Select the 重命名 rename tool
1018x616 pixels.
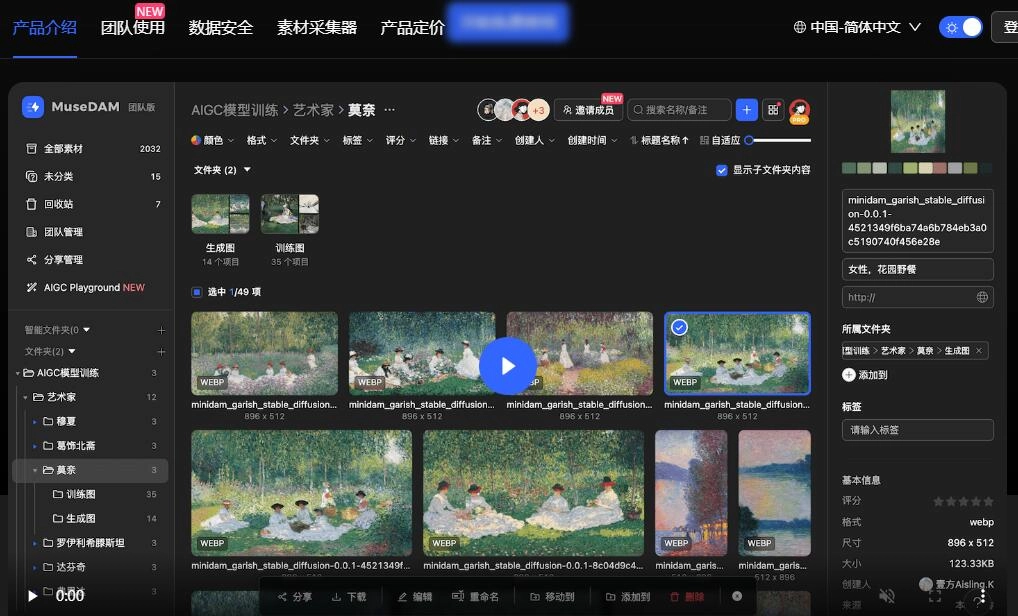pyautogui.click(x=479, y=596)
